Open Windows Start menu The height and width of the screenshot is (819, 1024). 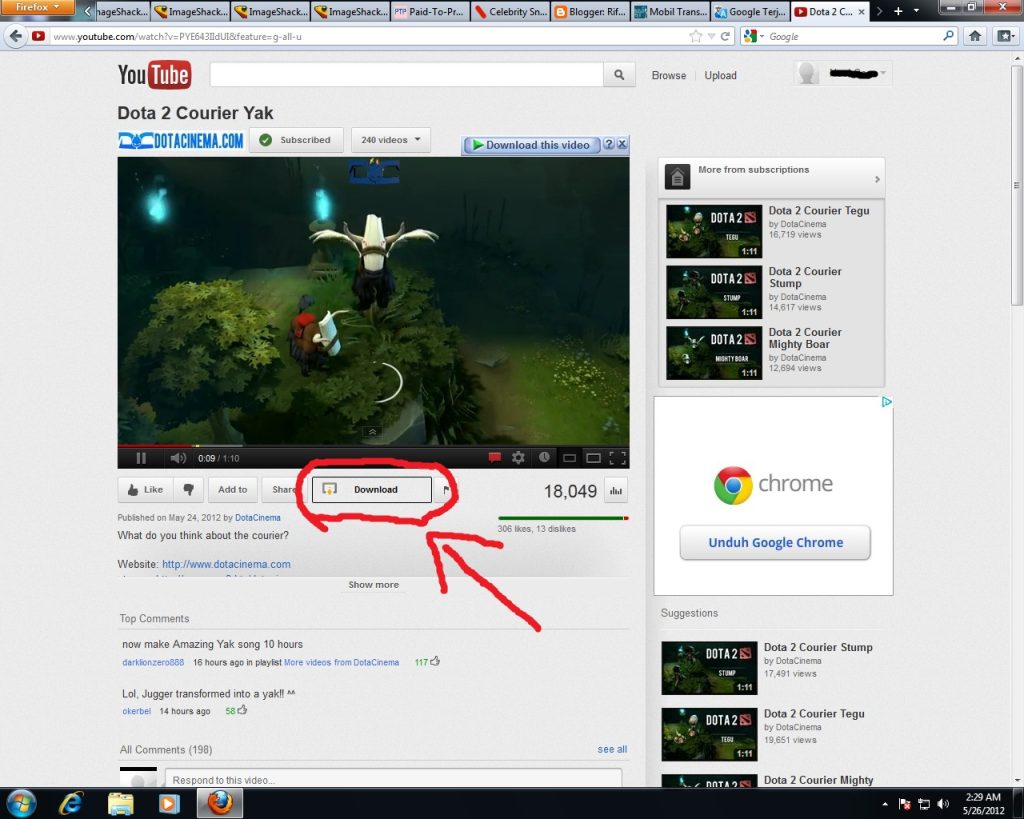[21, 803]
